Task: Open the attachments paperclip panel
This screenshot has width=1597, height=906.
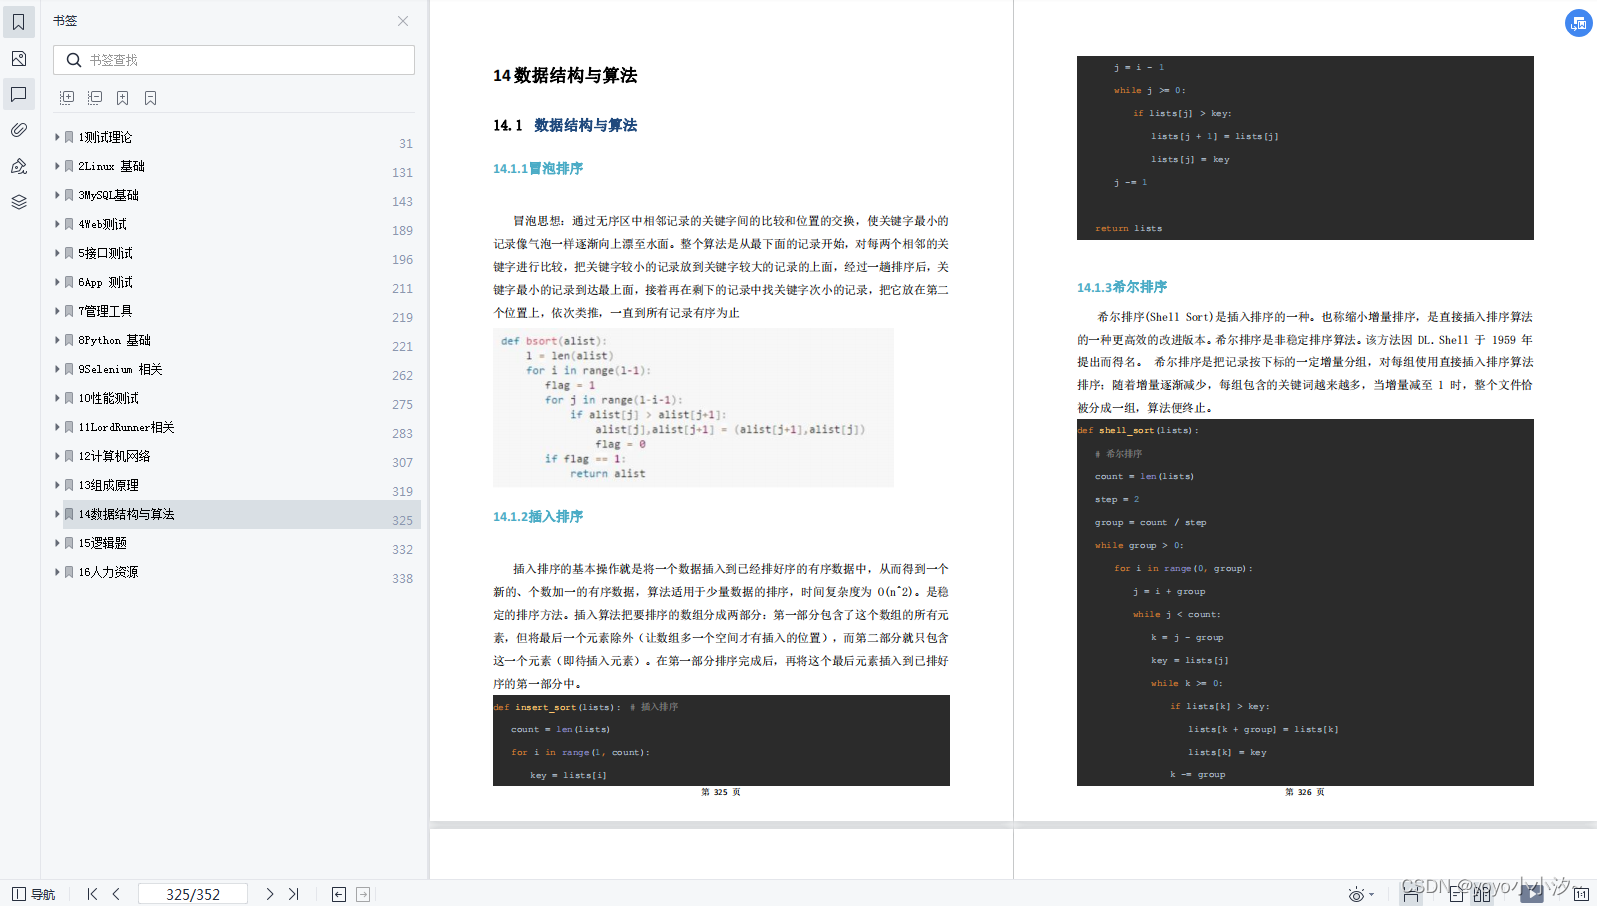Action: click(19, 130)
